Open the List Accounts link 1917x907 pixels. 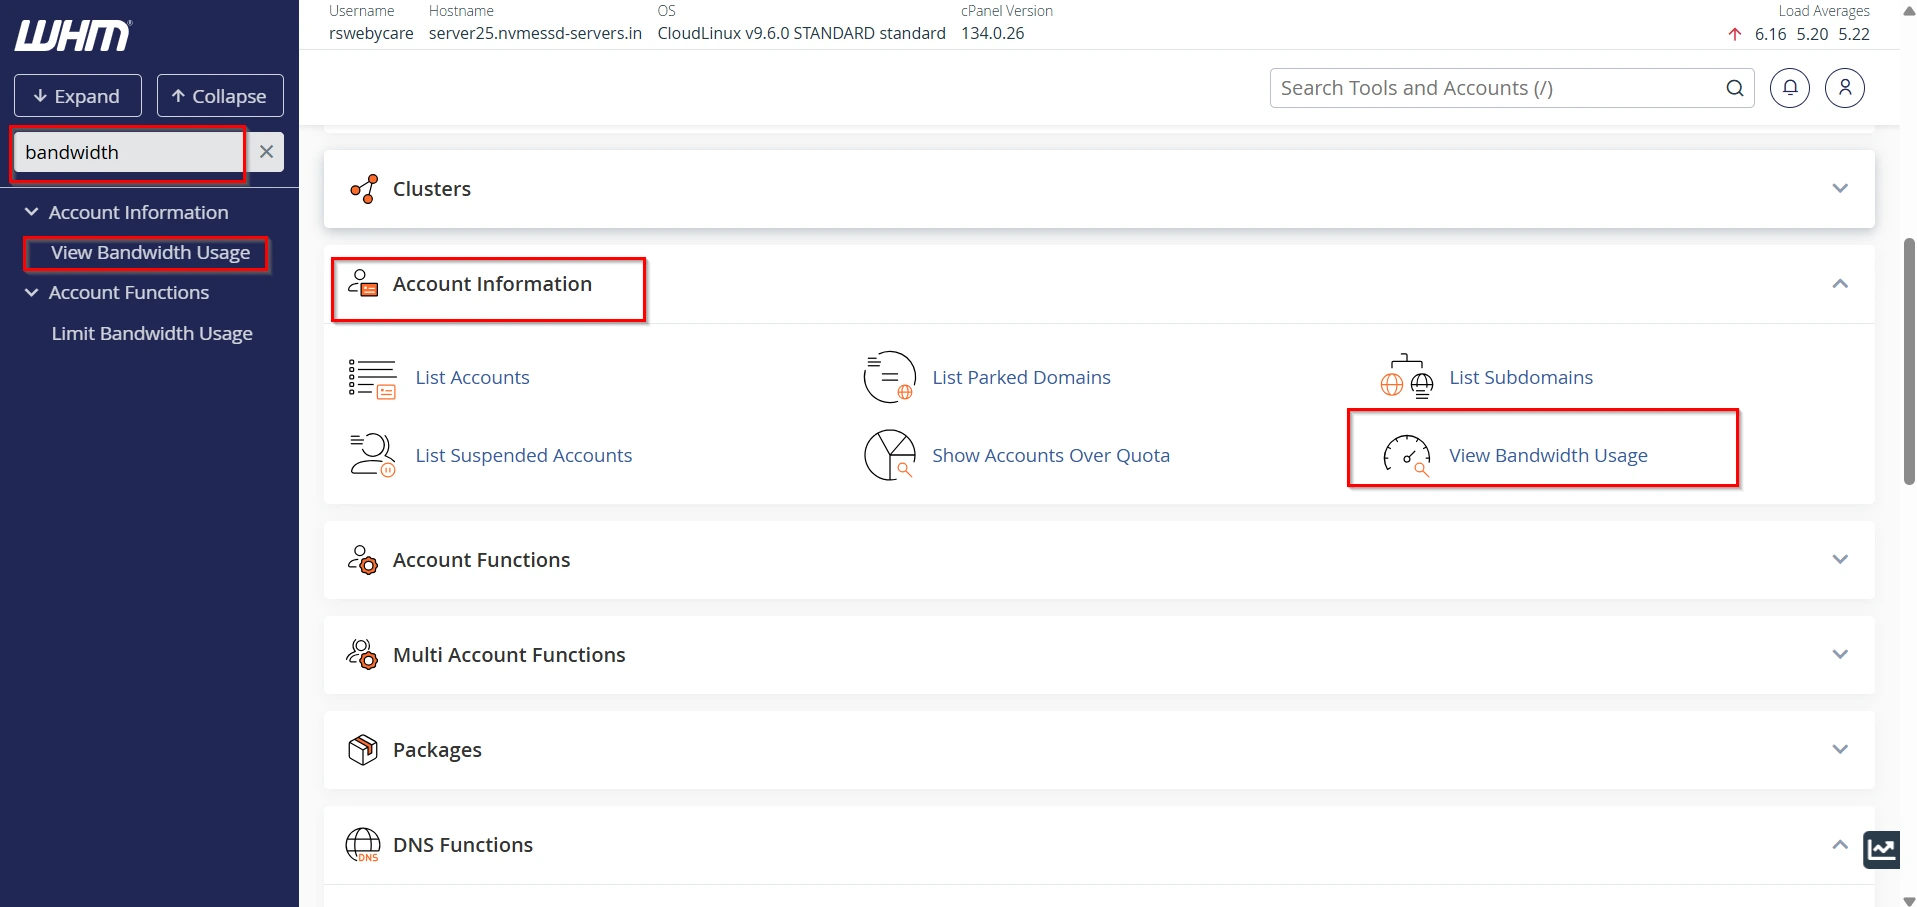pos(472,378)
